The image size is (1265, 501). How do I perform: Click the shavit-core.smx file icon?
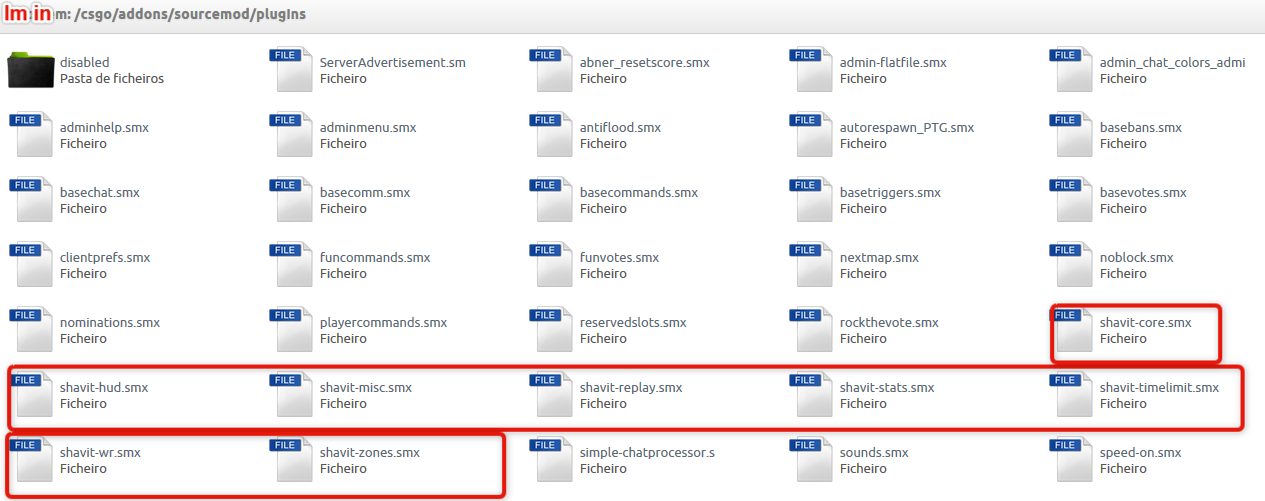pos(1071,330)
